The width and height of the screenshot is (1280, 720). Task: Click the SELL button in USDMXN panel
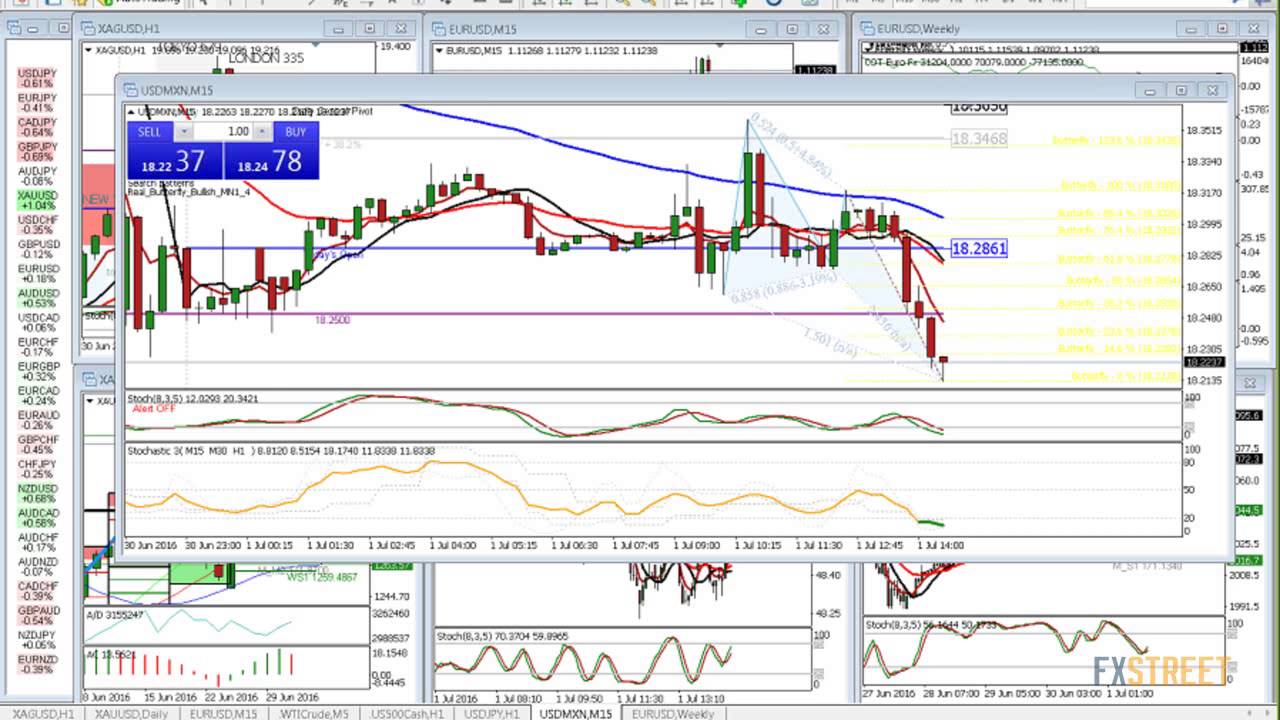pos(149,132)
